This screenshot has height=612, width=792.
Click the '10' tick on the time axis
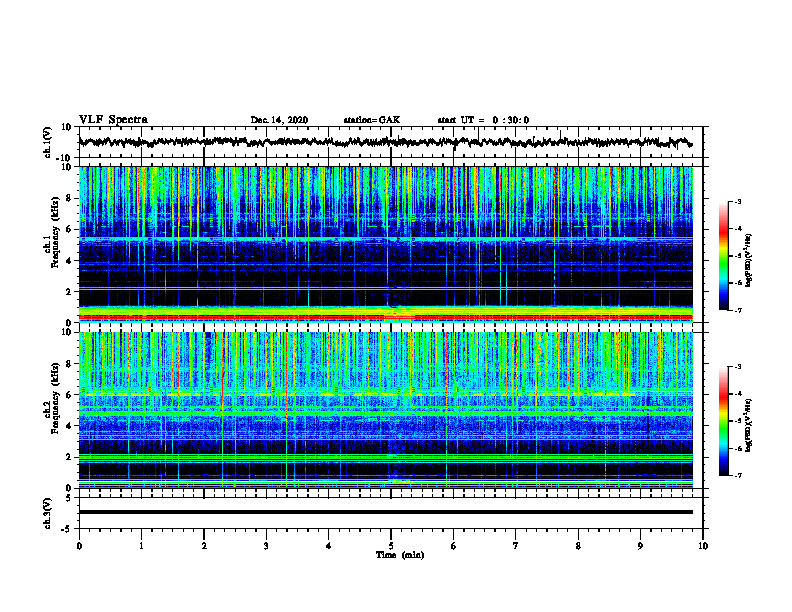click(x=703, y=546)
